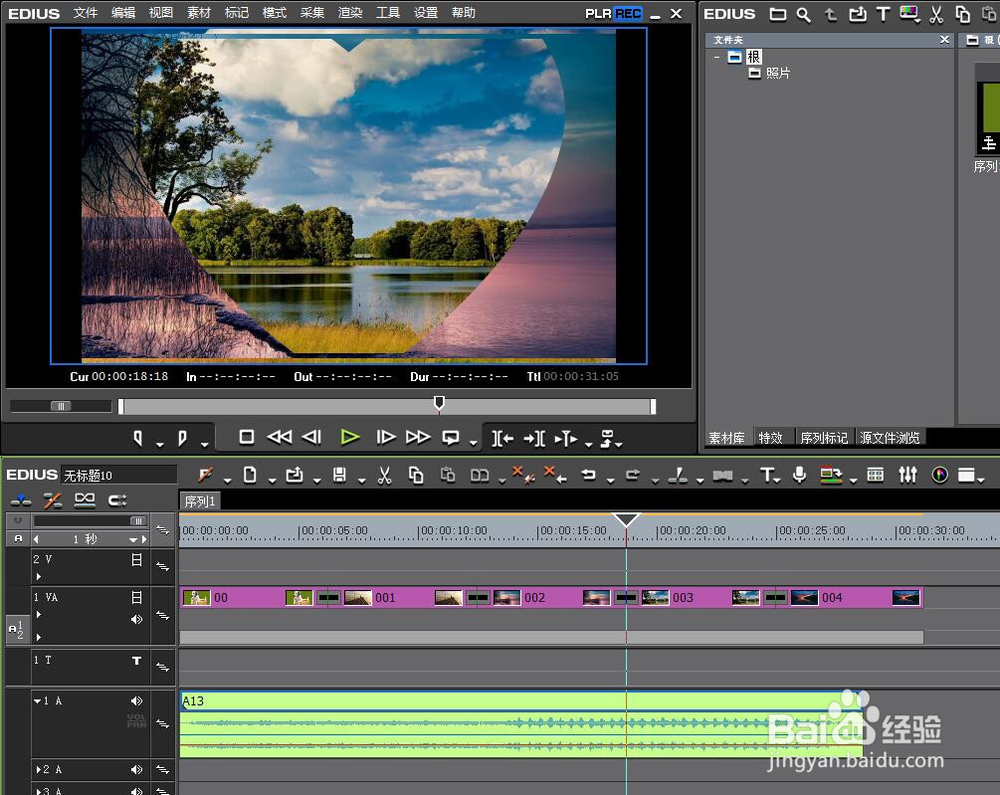Screen dimensions: 1000x795
Task: Collapse the 根 root folder in the bin tree
Action: click(x=717, y=57)
